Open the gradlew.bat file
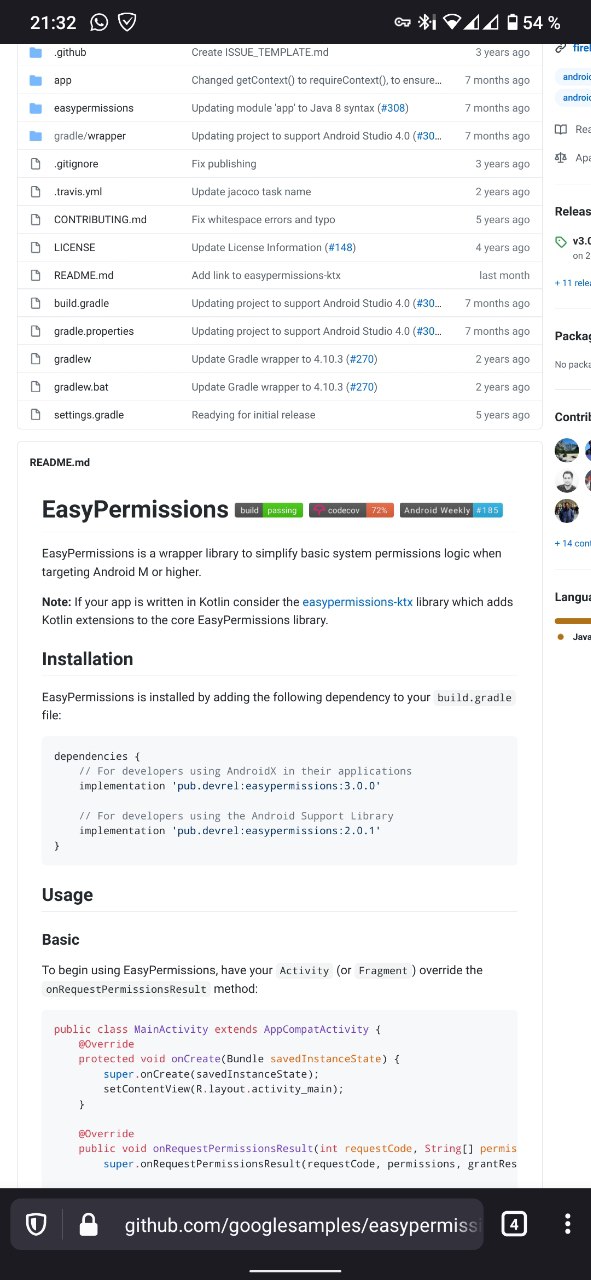The height and width of the screenshot is (1280, 591). (81, 387)
